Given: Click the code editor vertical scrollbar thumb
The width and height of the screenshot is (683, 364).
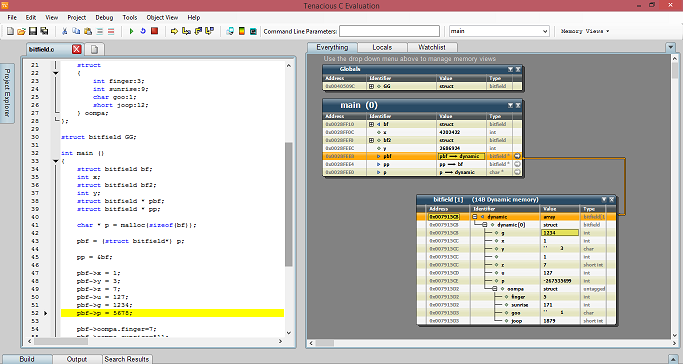Looking at the screenshot, I should pyautogui.click(x=289, y=204).
